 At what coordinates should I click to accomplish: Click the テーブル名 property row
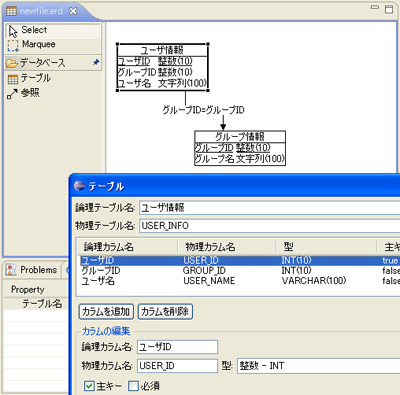(x=36, y=304)
